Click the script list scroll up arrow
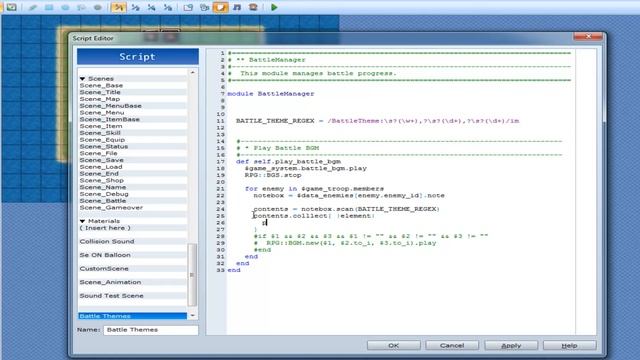Screen dimensions: 640x360 [192, 72]
